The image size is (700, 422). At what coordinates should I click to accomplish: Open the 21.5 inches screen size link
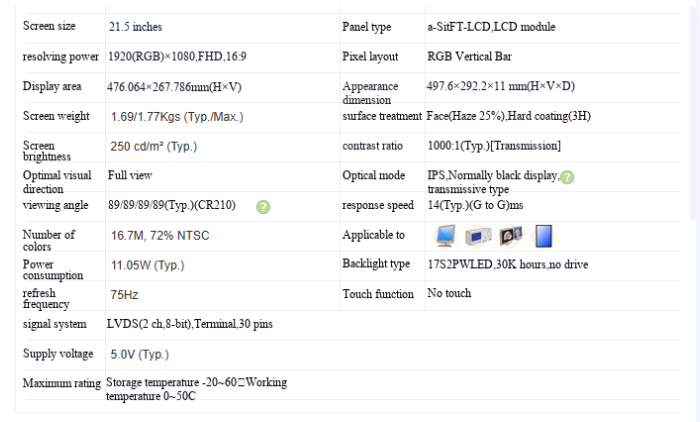coord(135,27)
